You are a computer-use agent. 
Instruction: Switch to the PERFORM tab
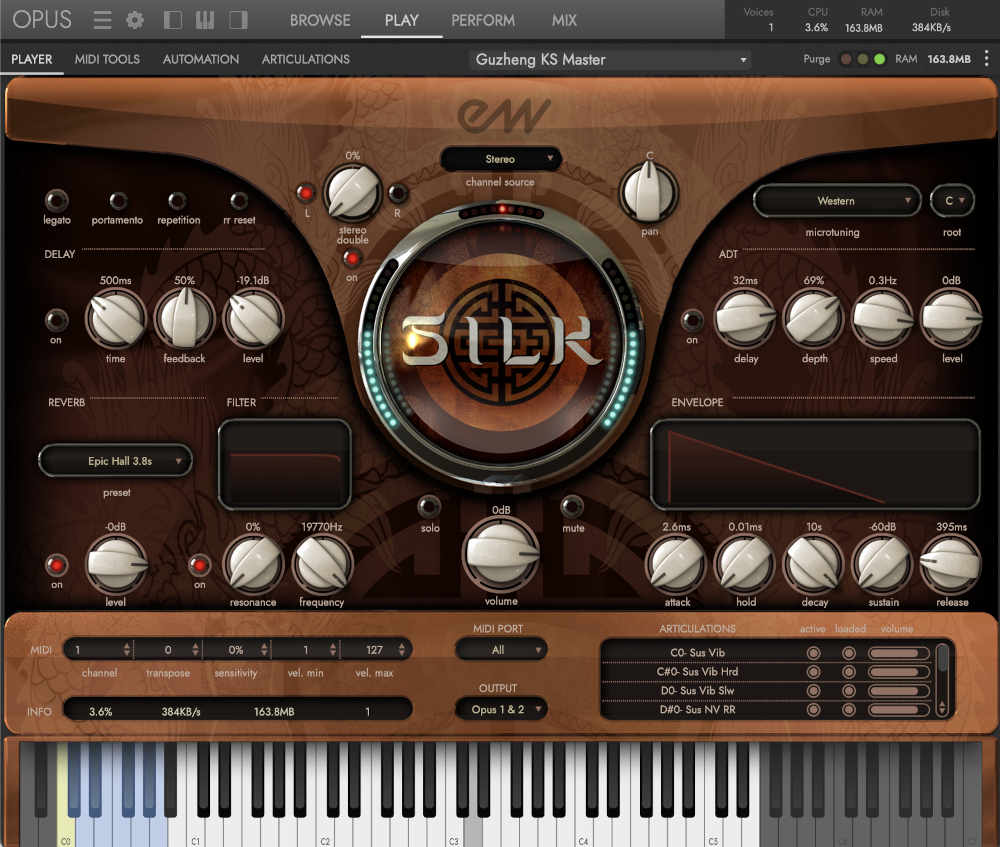coord(483,19)
